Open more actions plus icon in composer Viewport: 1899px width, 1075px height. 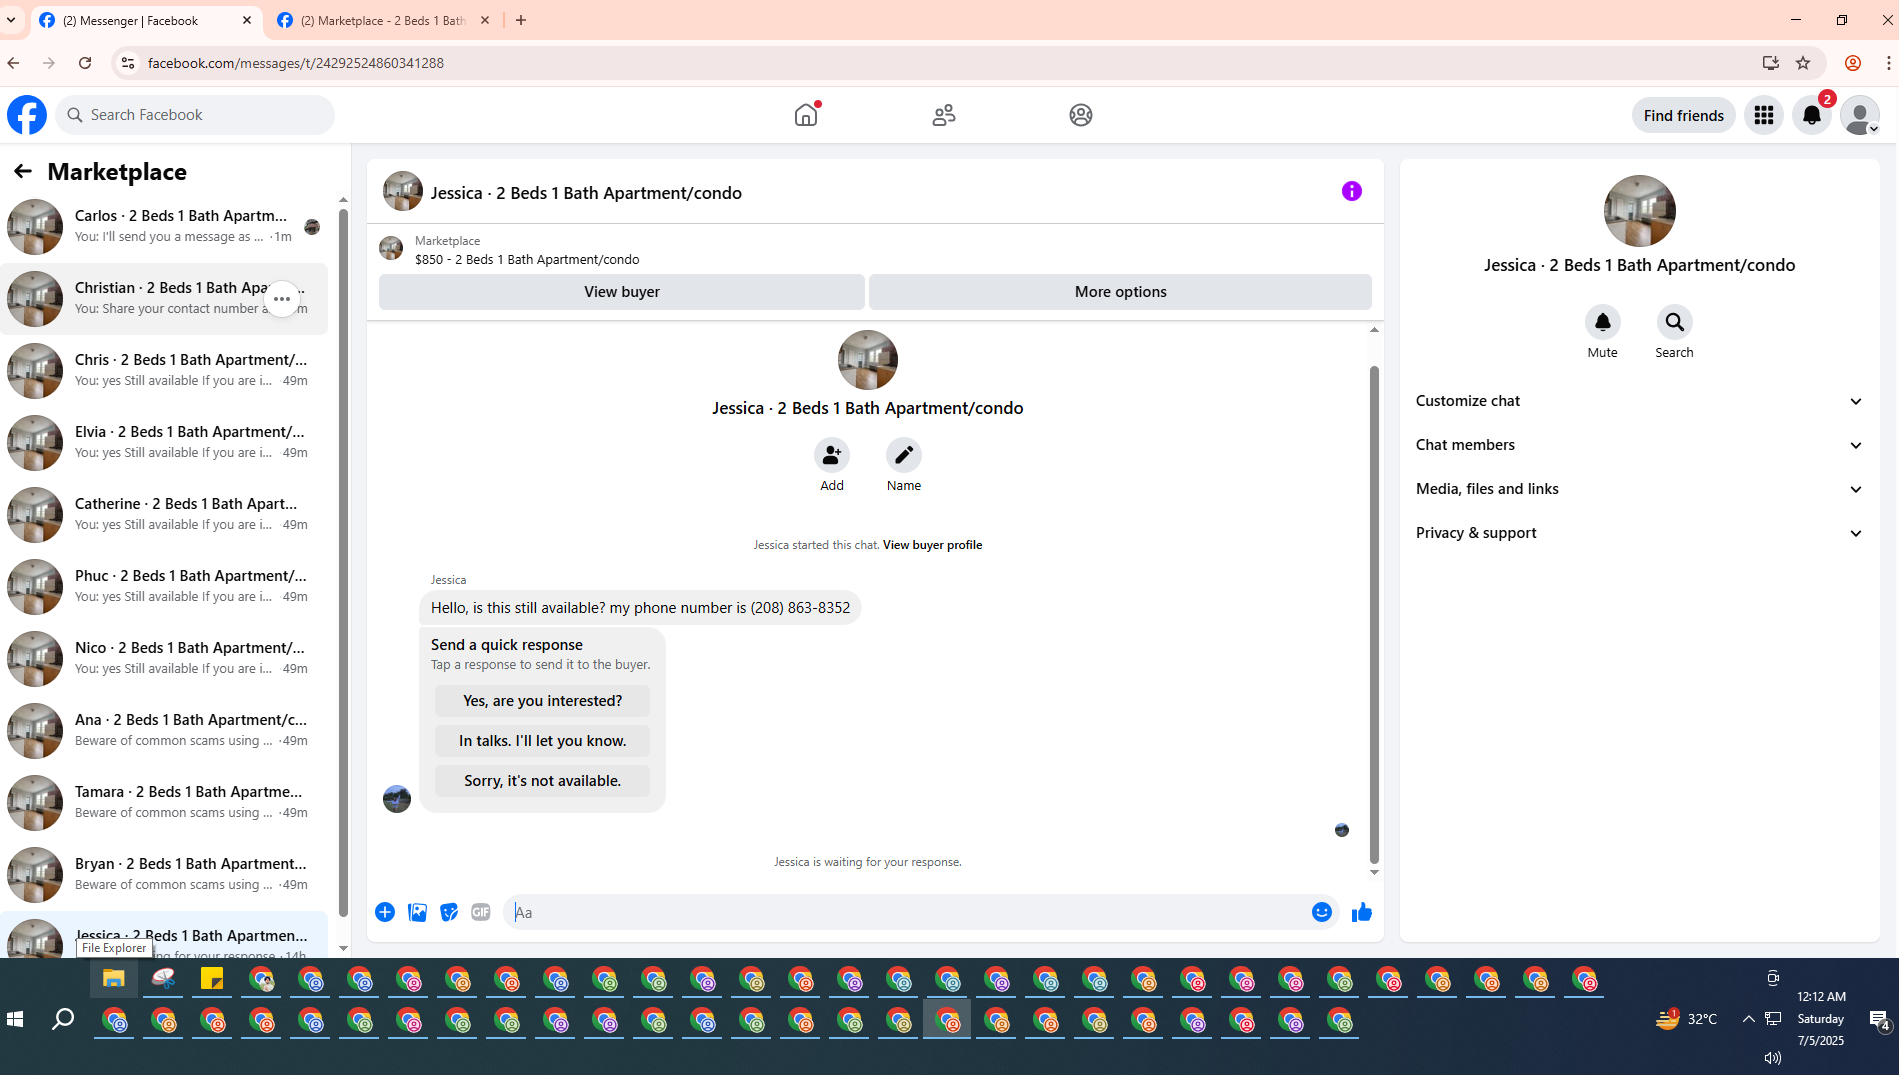tap(385, 912)
